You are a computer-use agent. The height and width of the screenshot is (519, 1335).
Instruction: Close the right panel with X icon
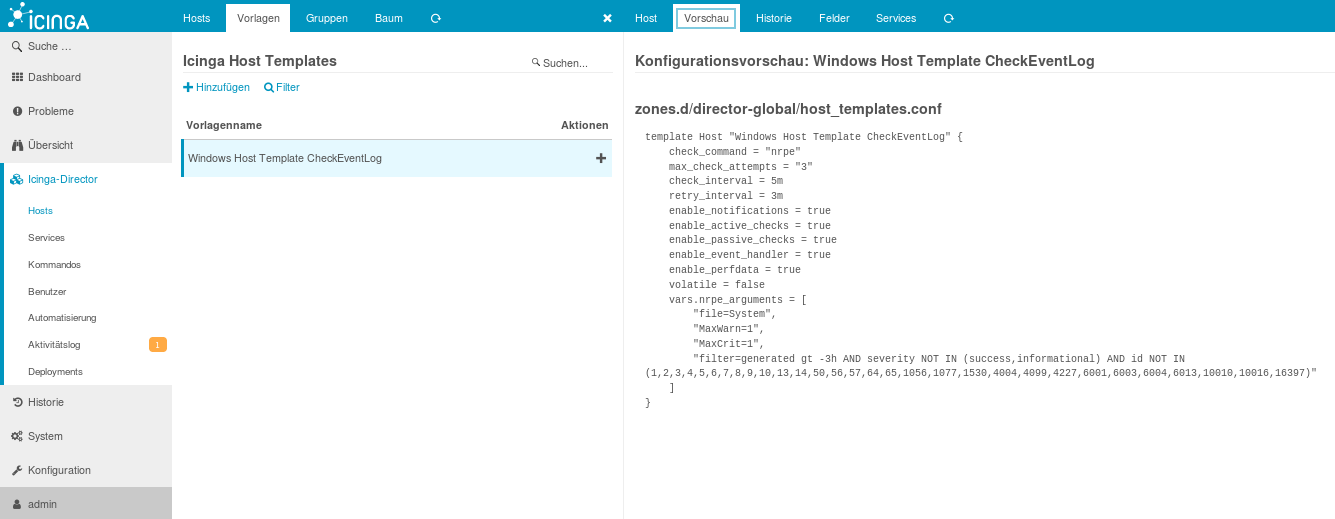pyautogui.click(x=607, y=18)
